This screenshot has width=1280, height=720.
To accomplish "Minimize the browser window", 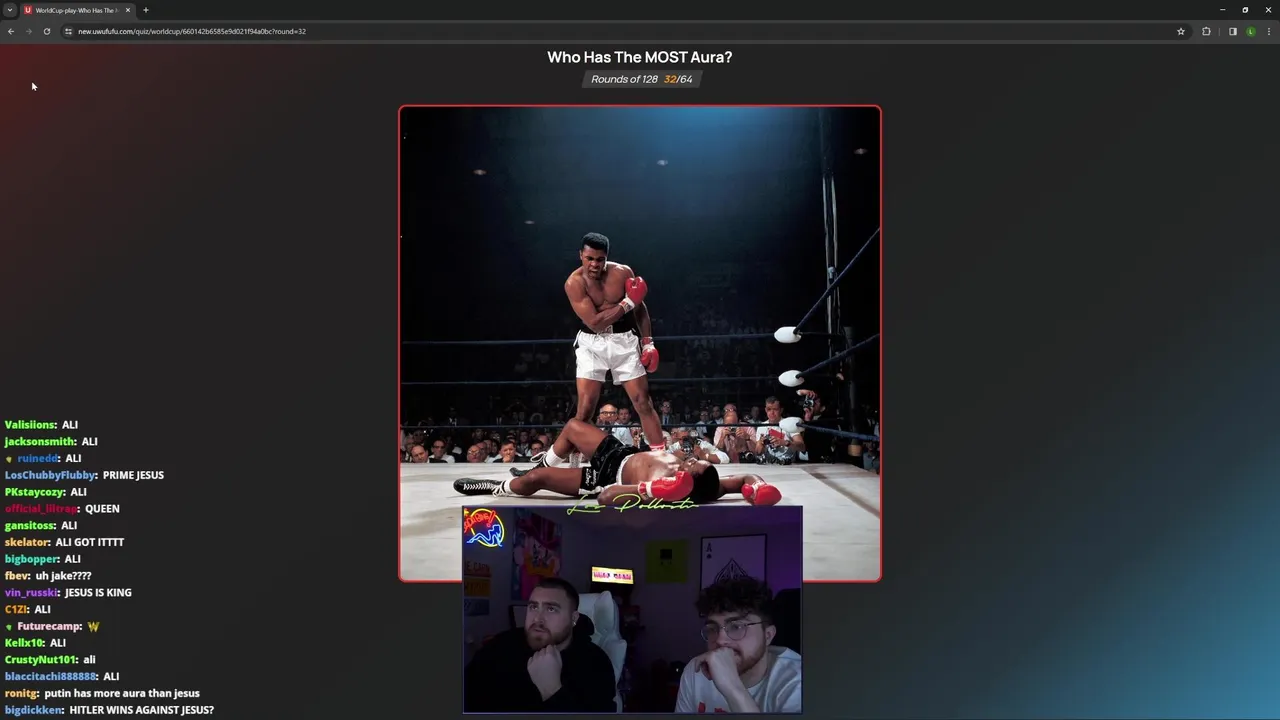I will click(x=1222, y=10).
